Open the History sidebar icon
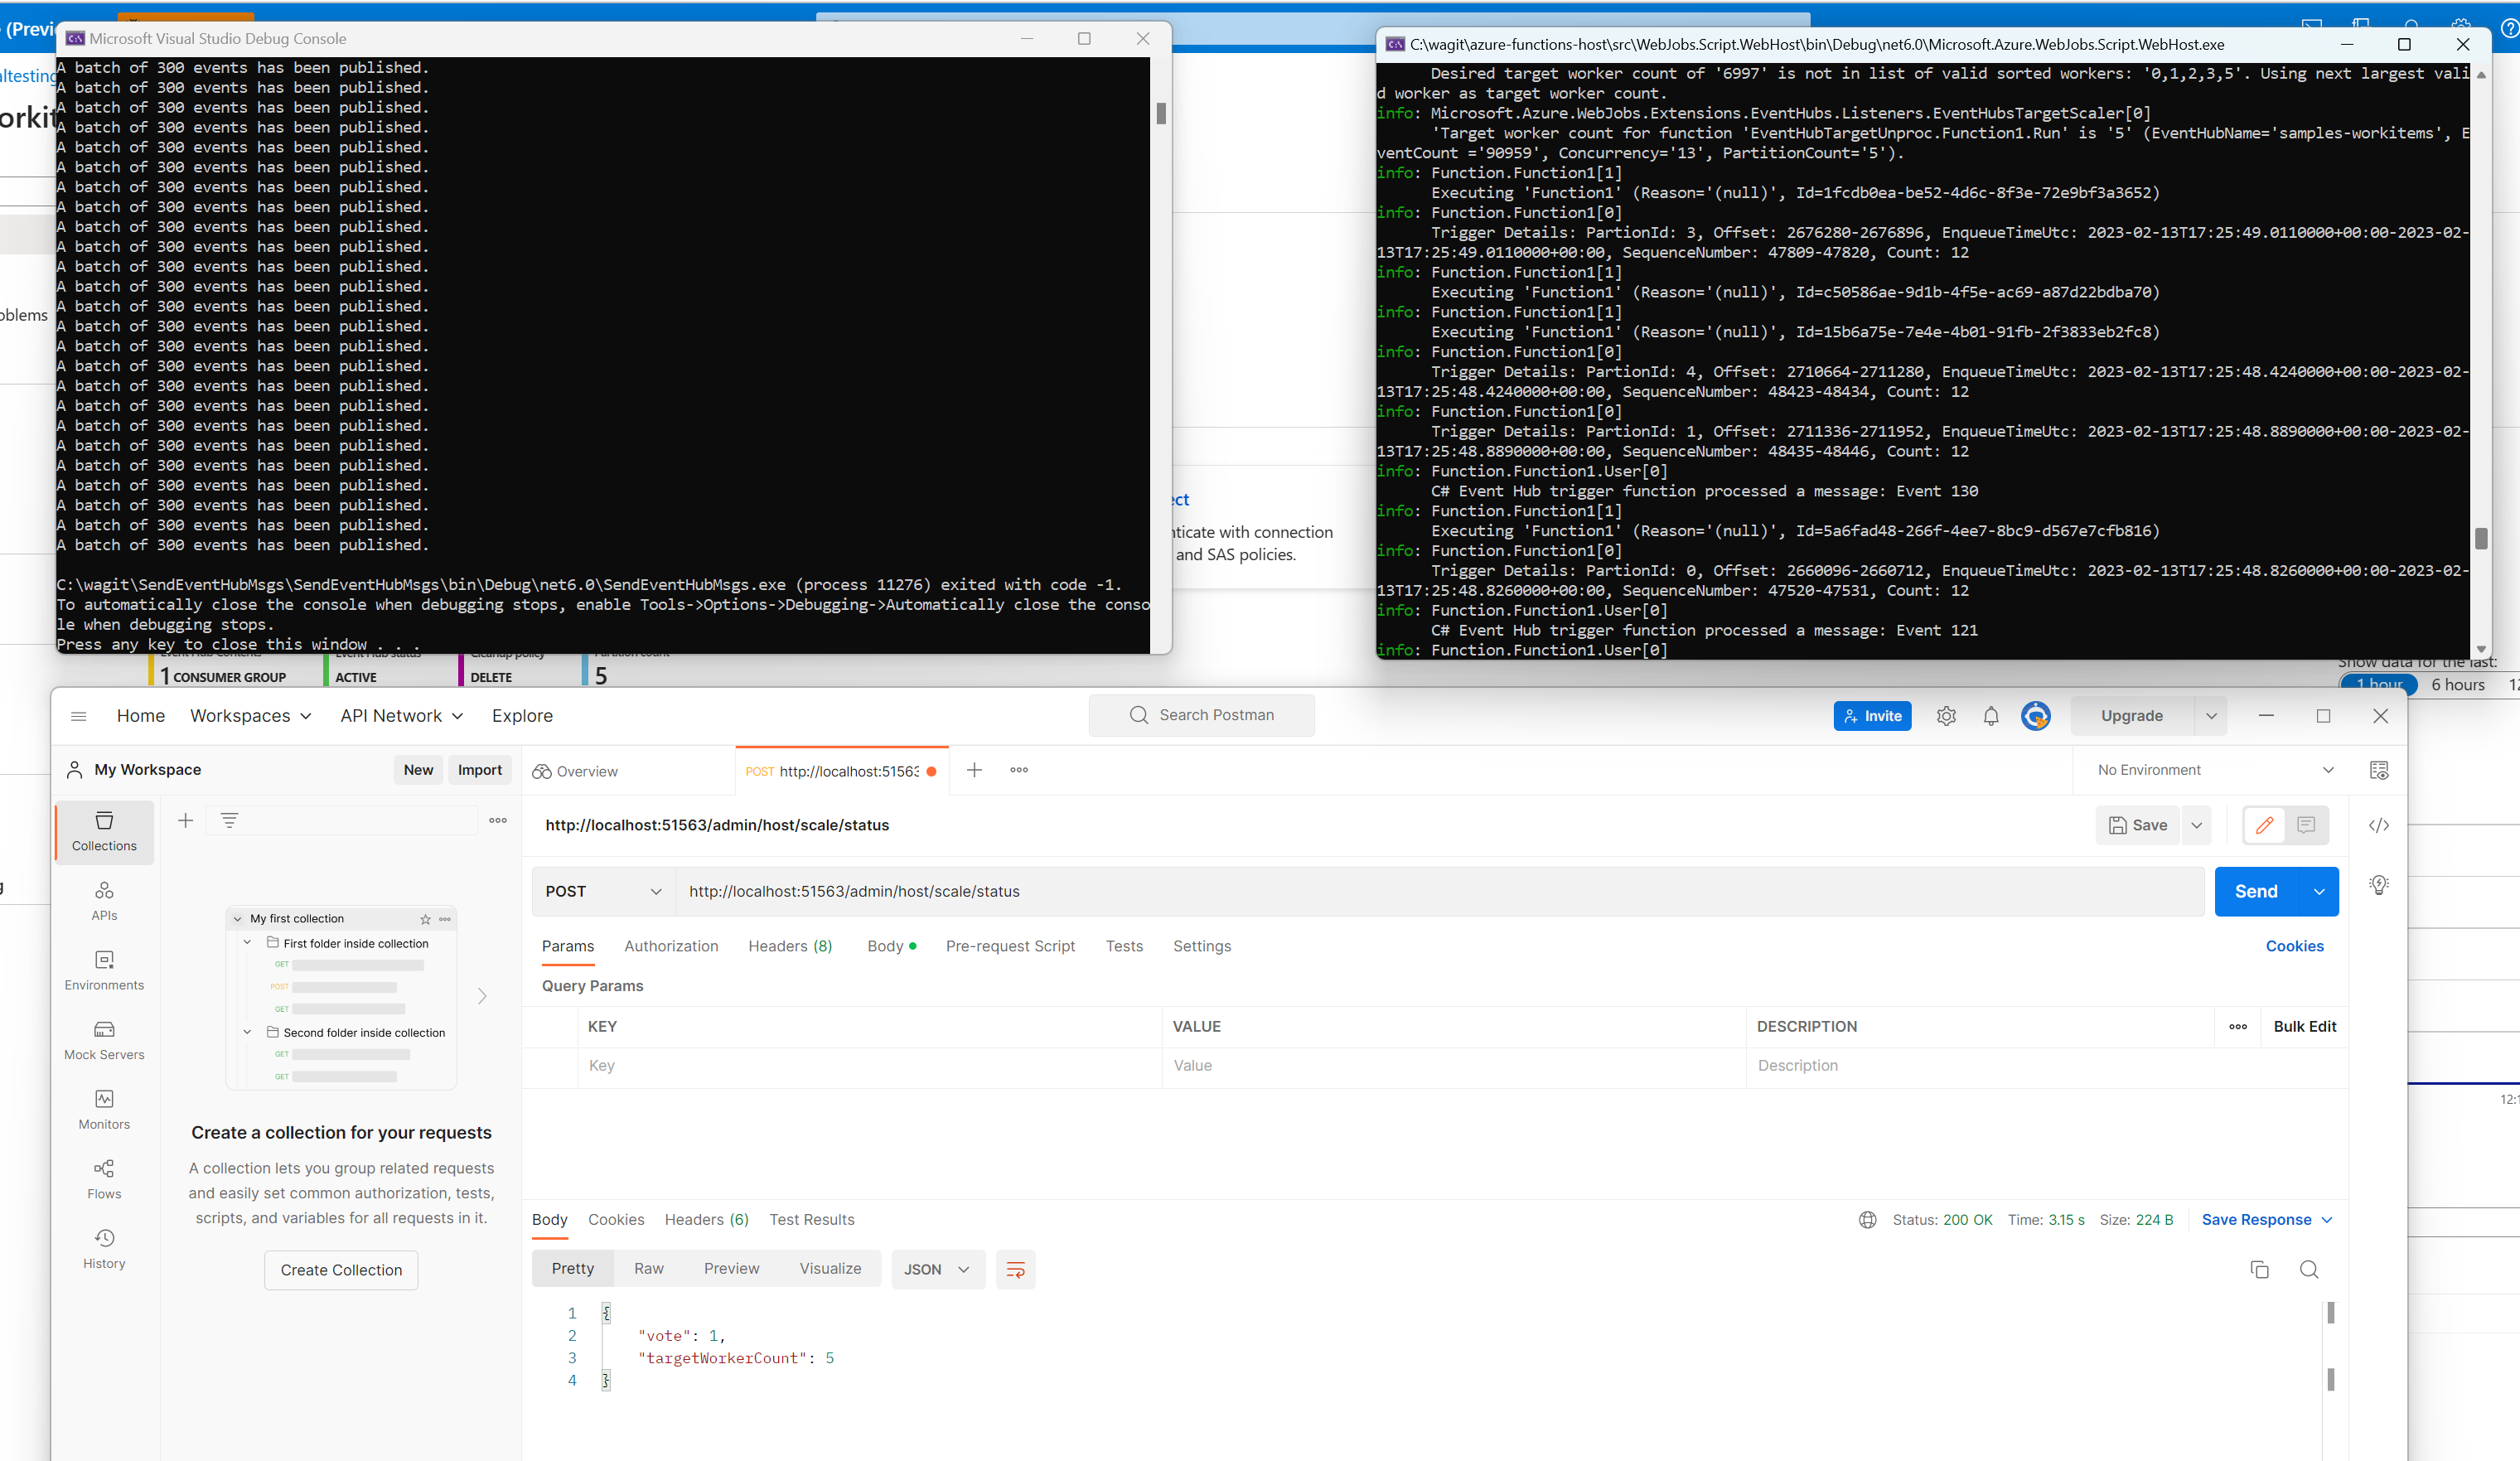 coord(104,1248)
